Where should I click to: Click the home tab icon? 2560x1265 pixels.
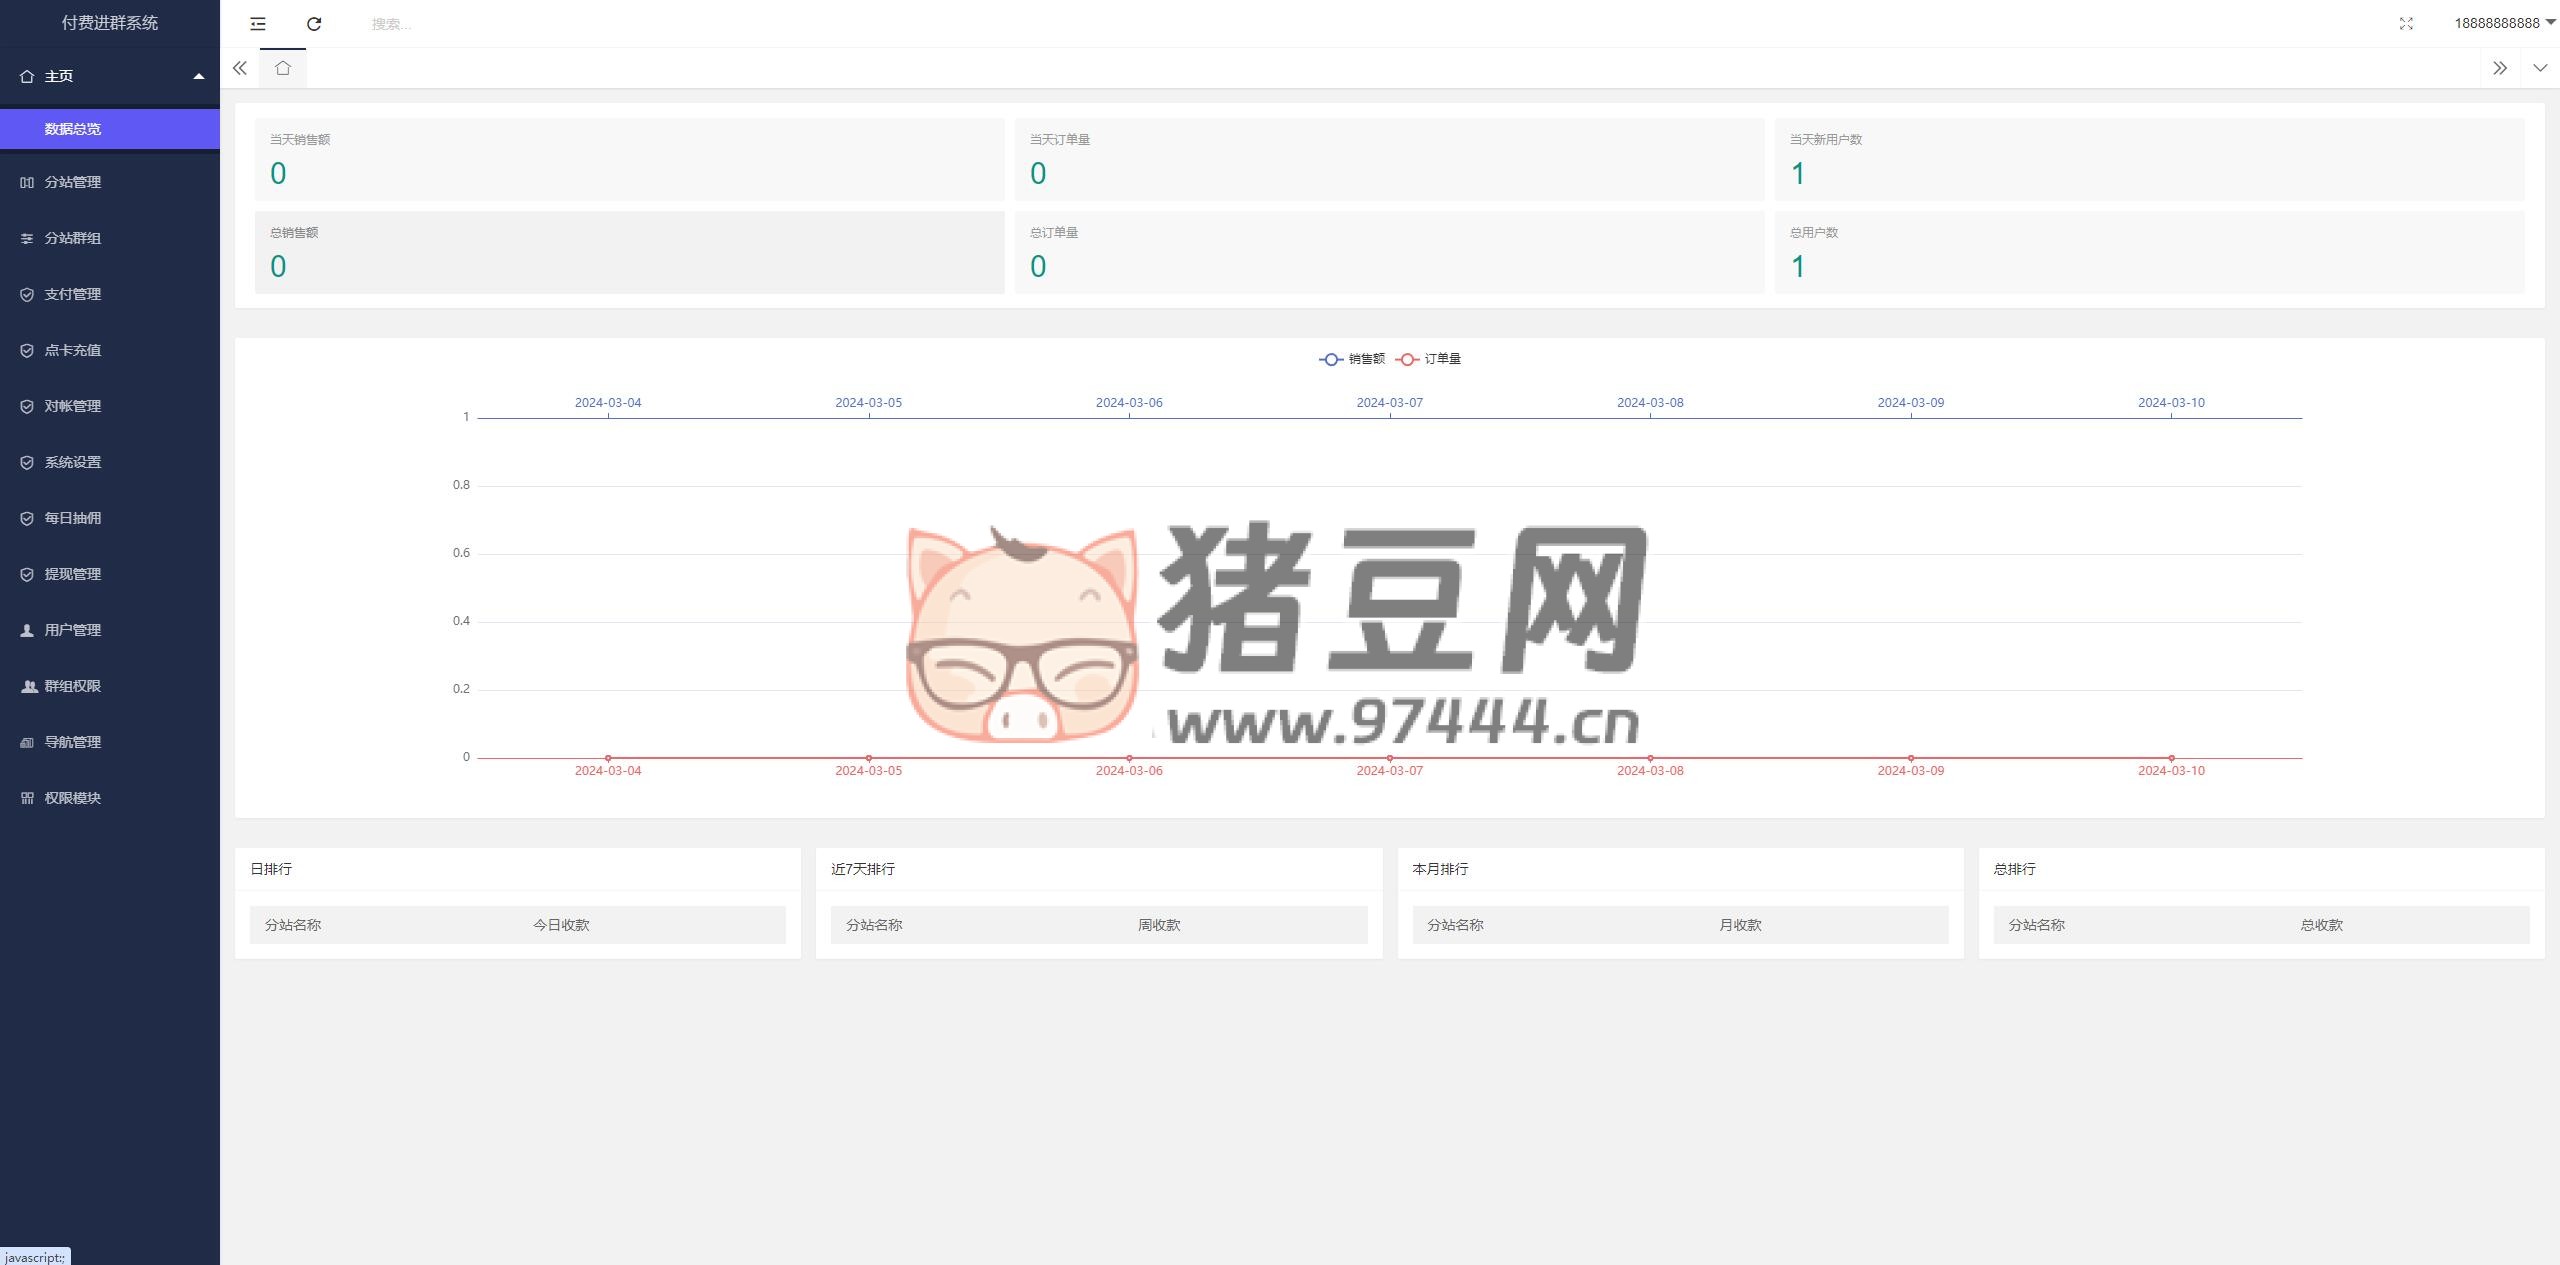click(x=283, y=68)
